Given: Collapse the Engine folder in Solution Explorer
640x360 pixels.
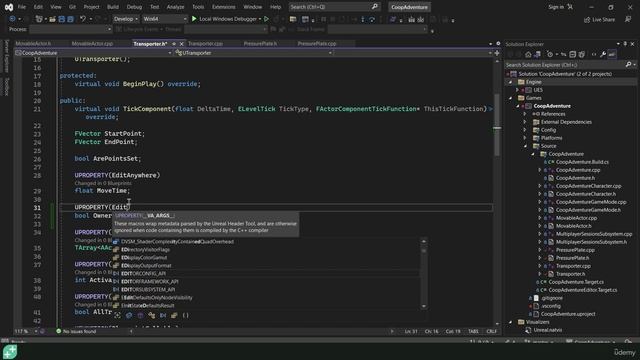Looking at the screenshot, I should [510, 82].
